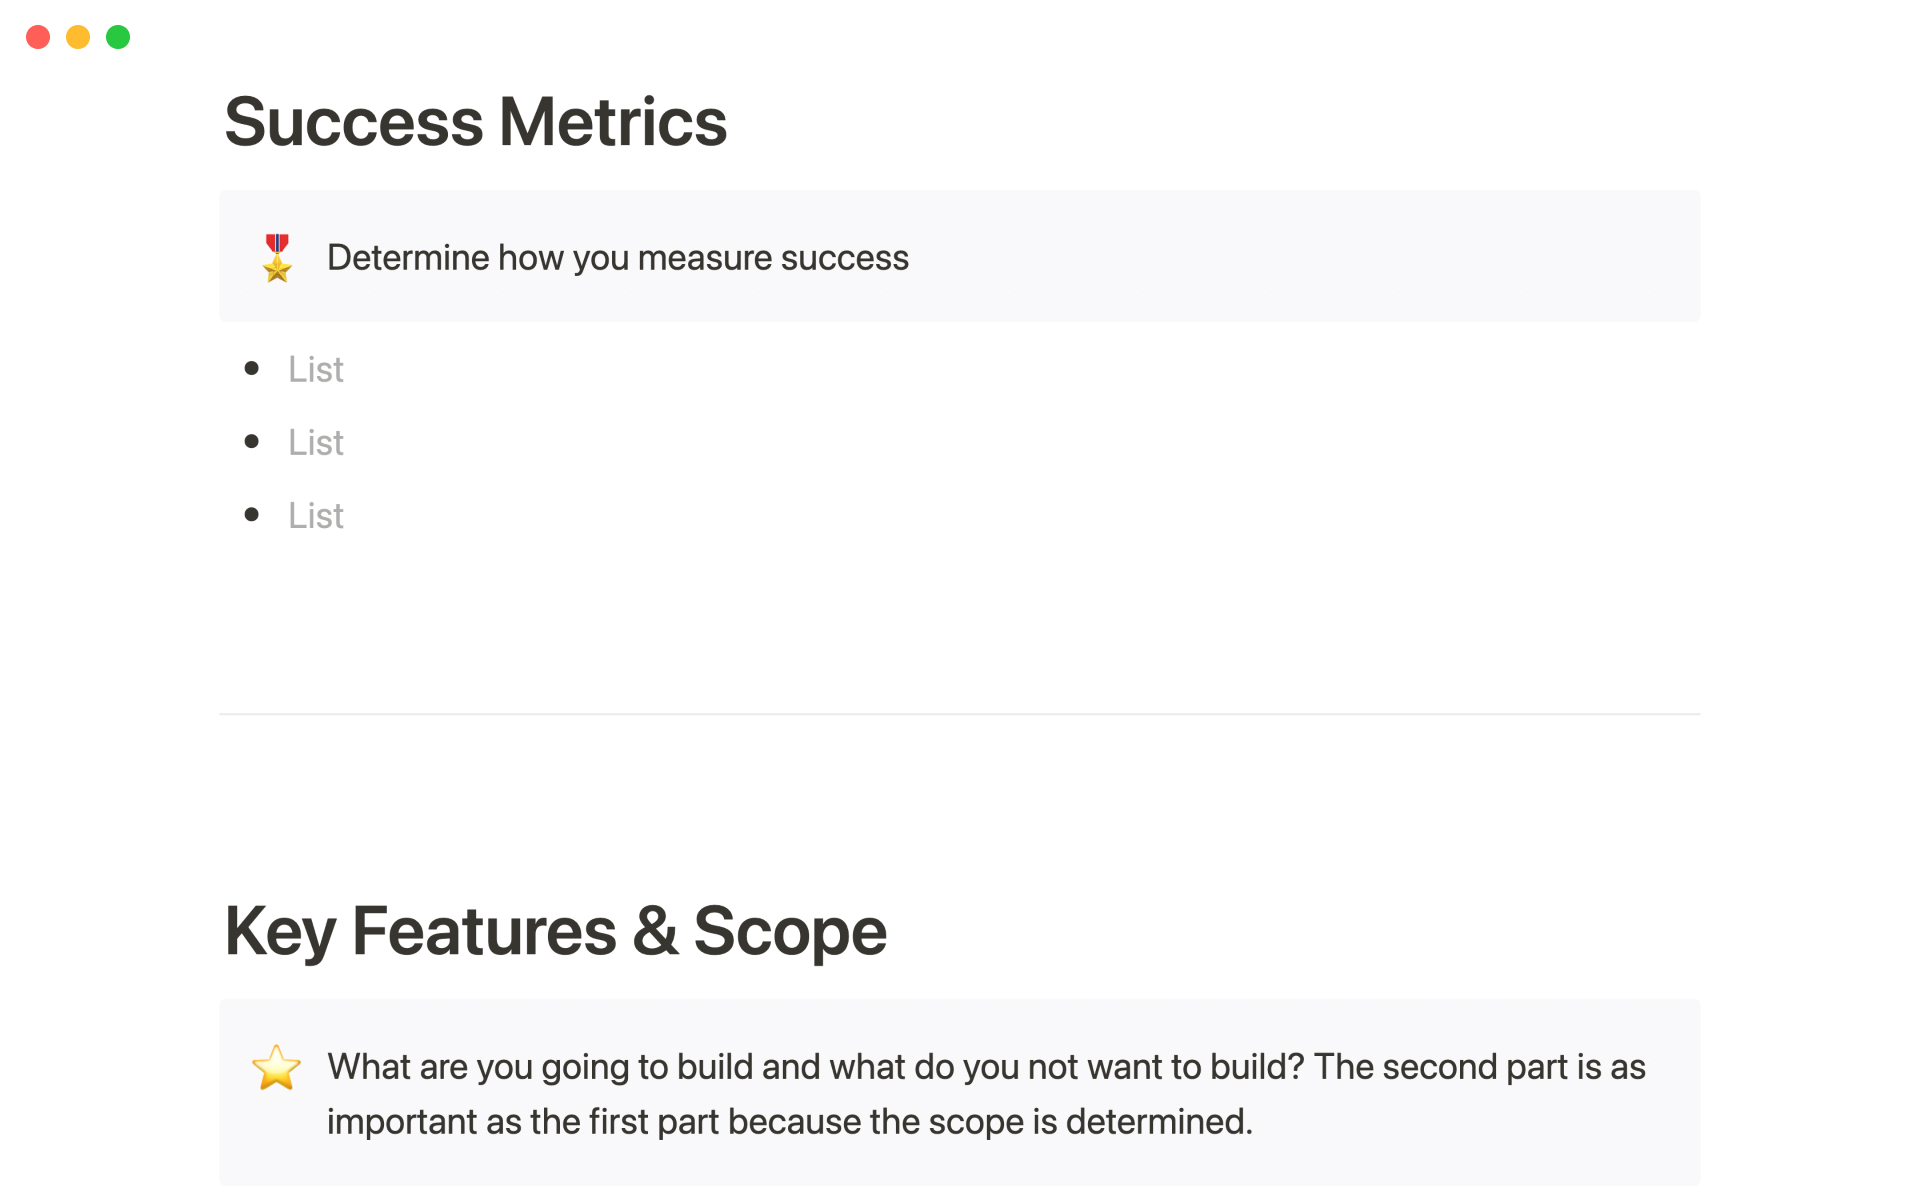The width and height of the screenshot is (1920, 1200).
Task: Click the third bullet point marker
Action: point(252,515)
